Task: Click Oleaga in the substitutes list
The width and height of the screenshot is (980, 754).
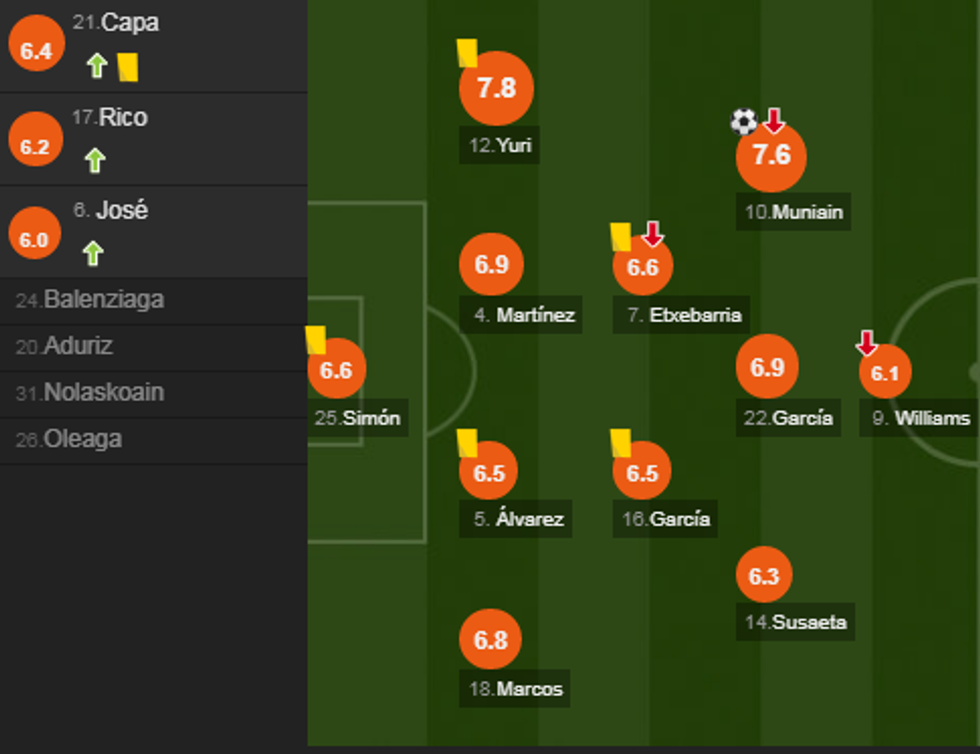Action: coord(82,439)
